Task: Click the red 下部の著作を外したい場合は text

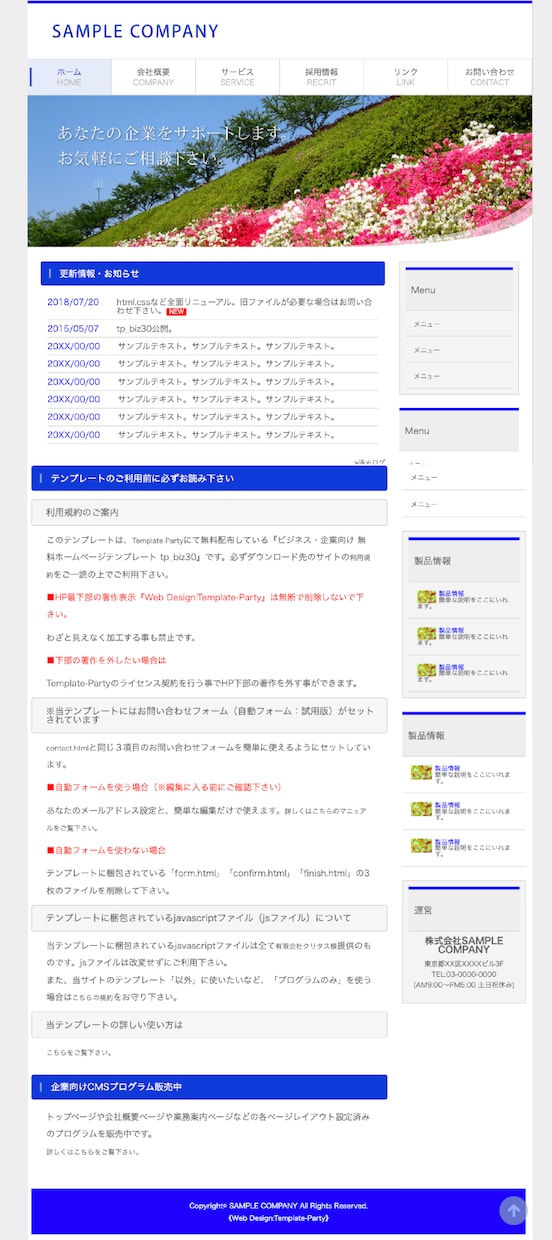Action: point(106,660)
